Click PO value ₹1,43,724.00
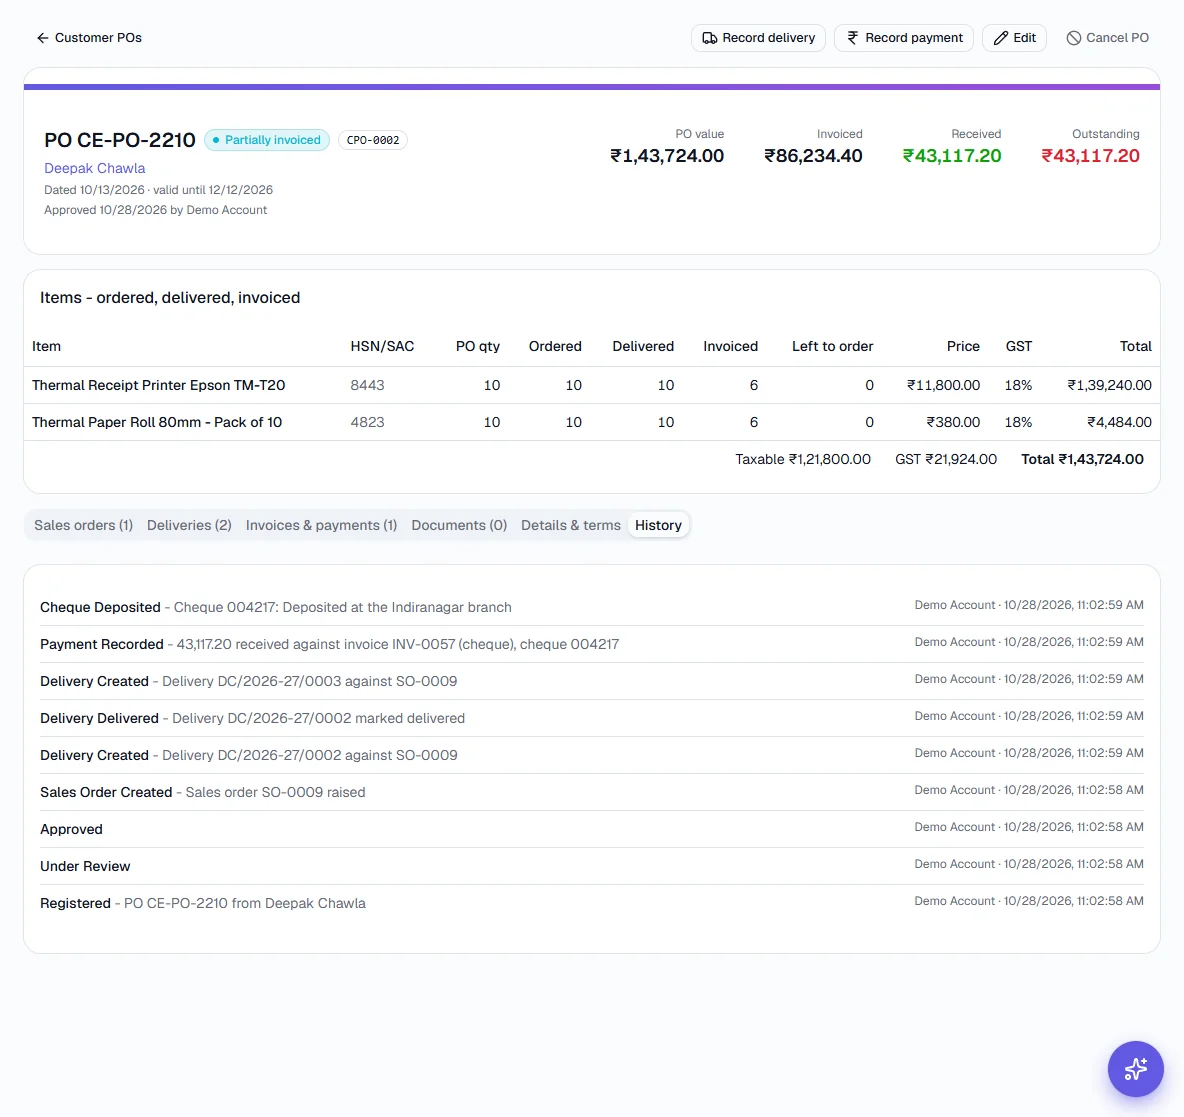The width and height of the screenshot is (1184, 1117). 667,156
